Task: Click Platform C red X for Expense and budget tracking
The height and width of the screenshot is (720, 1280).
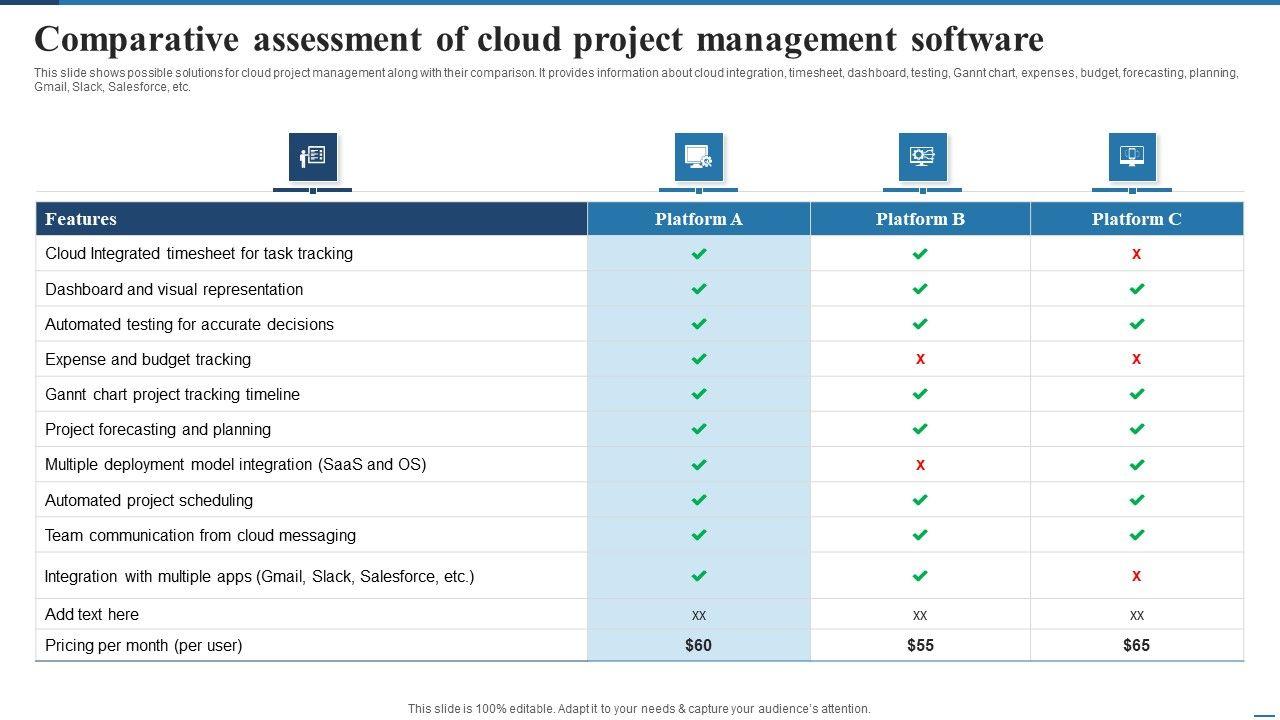Action: pyautogui.click(x=1137, y=359)
